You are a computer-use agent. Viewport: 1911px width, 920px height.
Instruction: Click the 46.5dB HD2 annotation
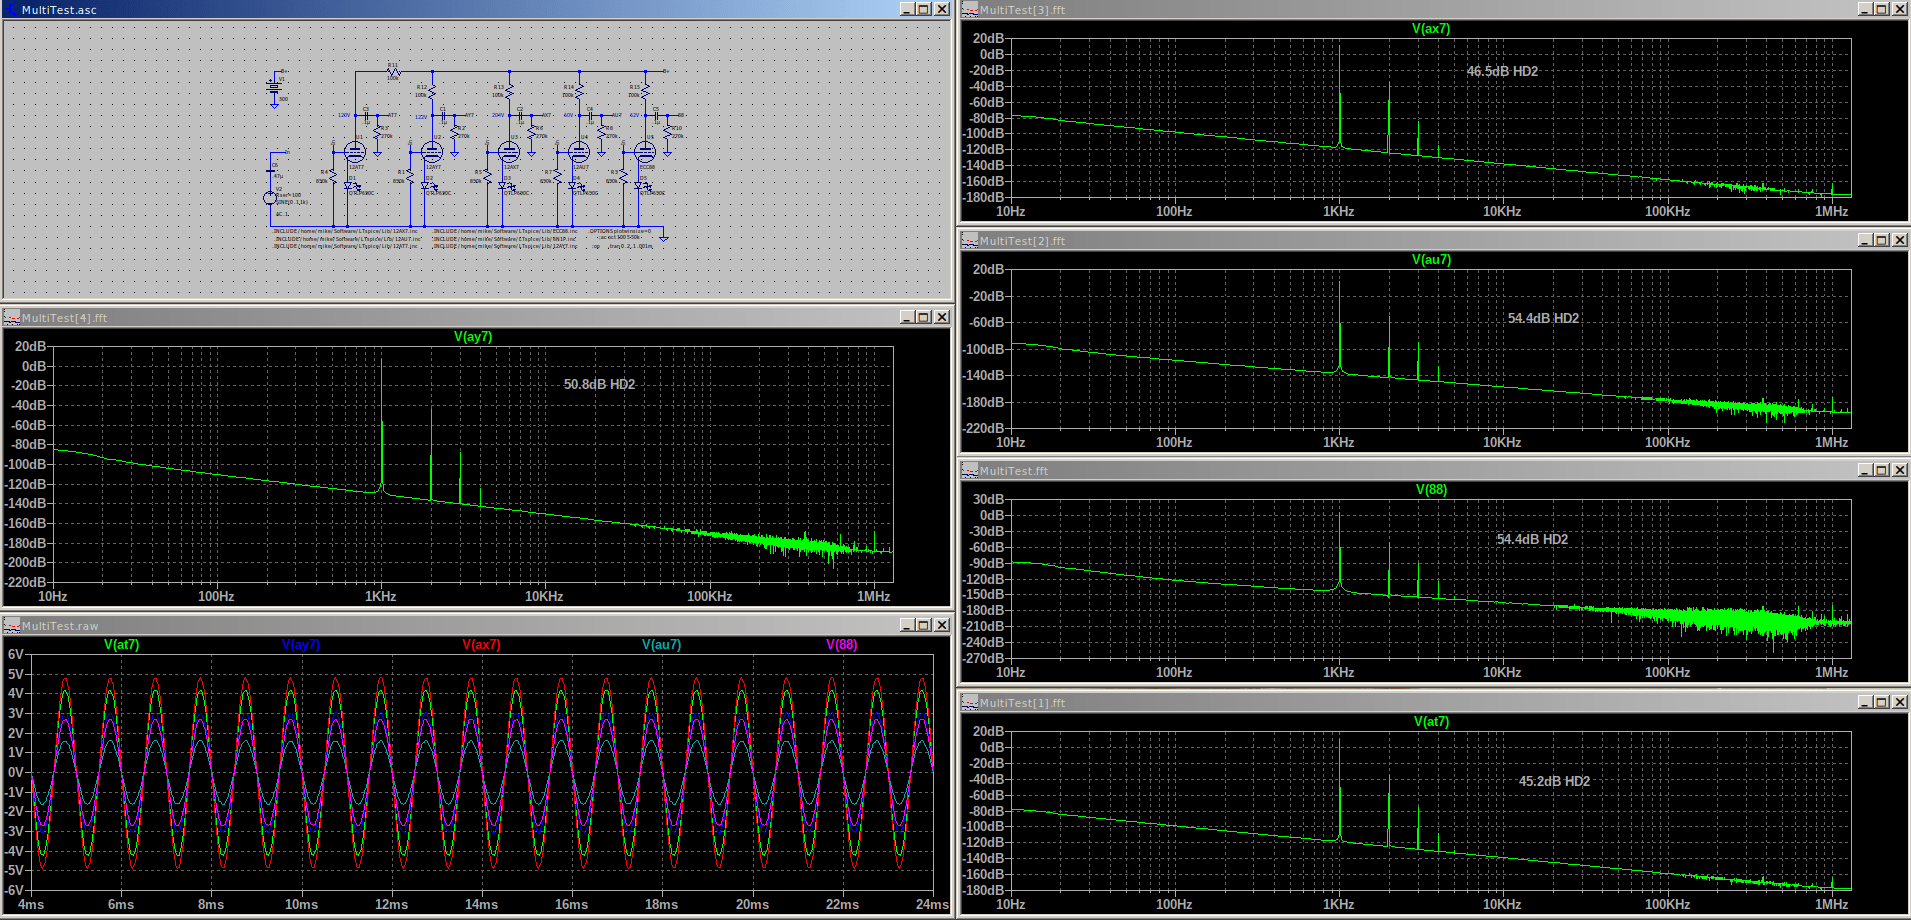(1502, 72)
